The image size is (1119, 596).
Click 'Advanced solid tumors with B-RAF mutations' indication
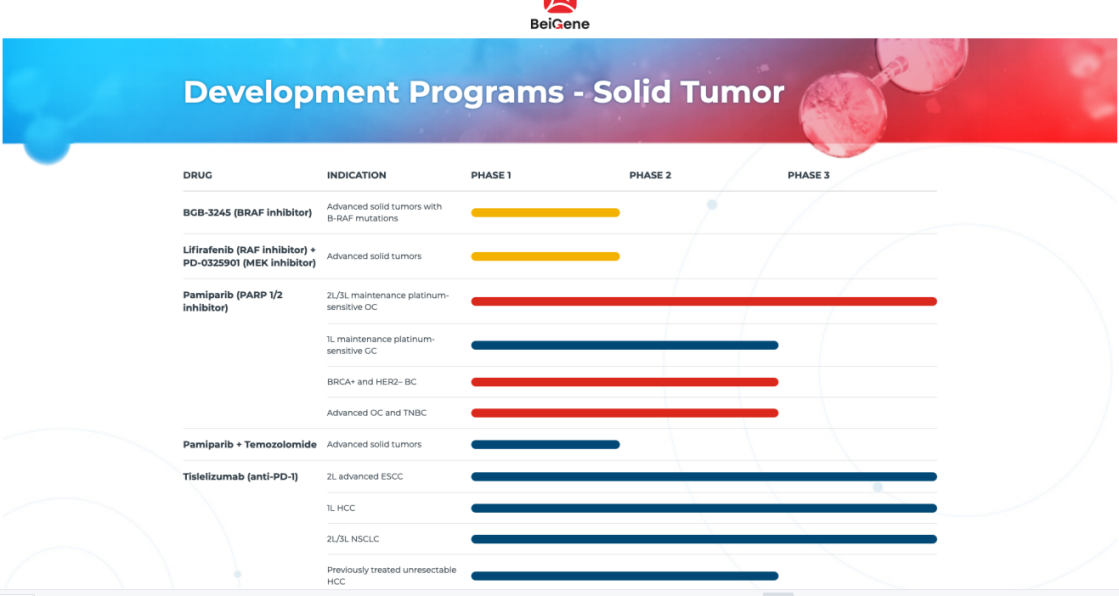pyautogui.click(x=385, y=213)
